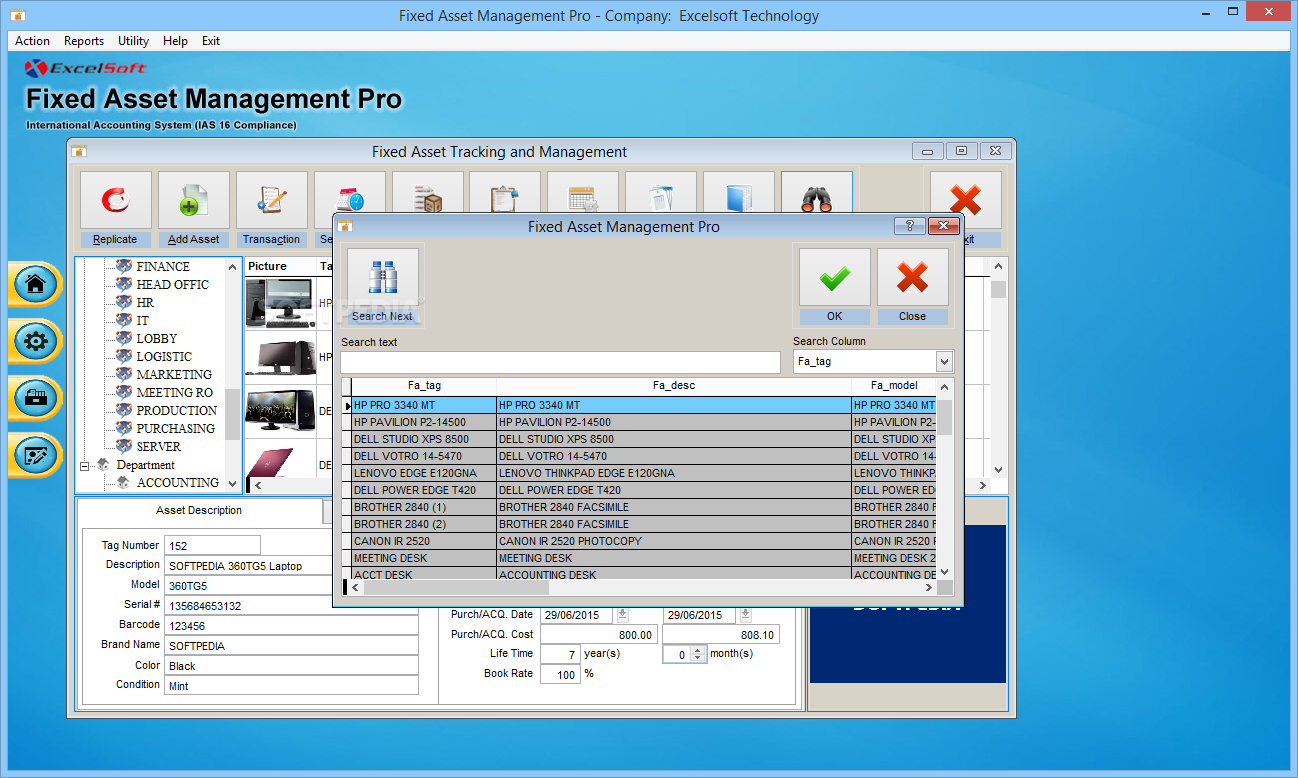Click the question mark help button in dialog

[909, 226]
